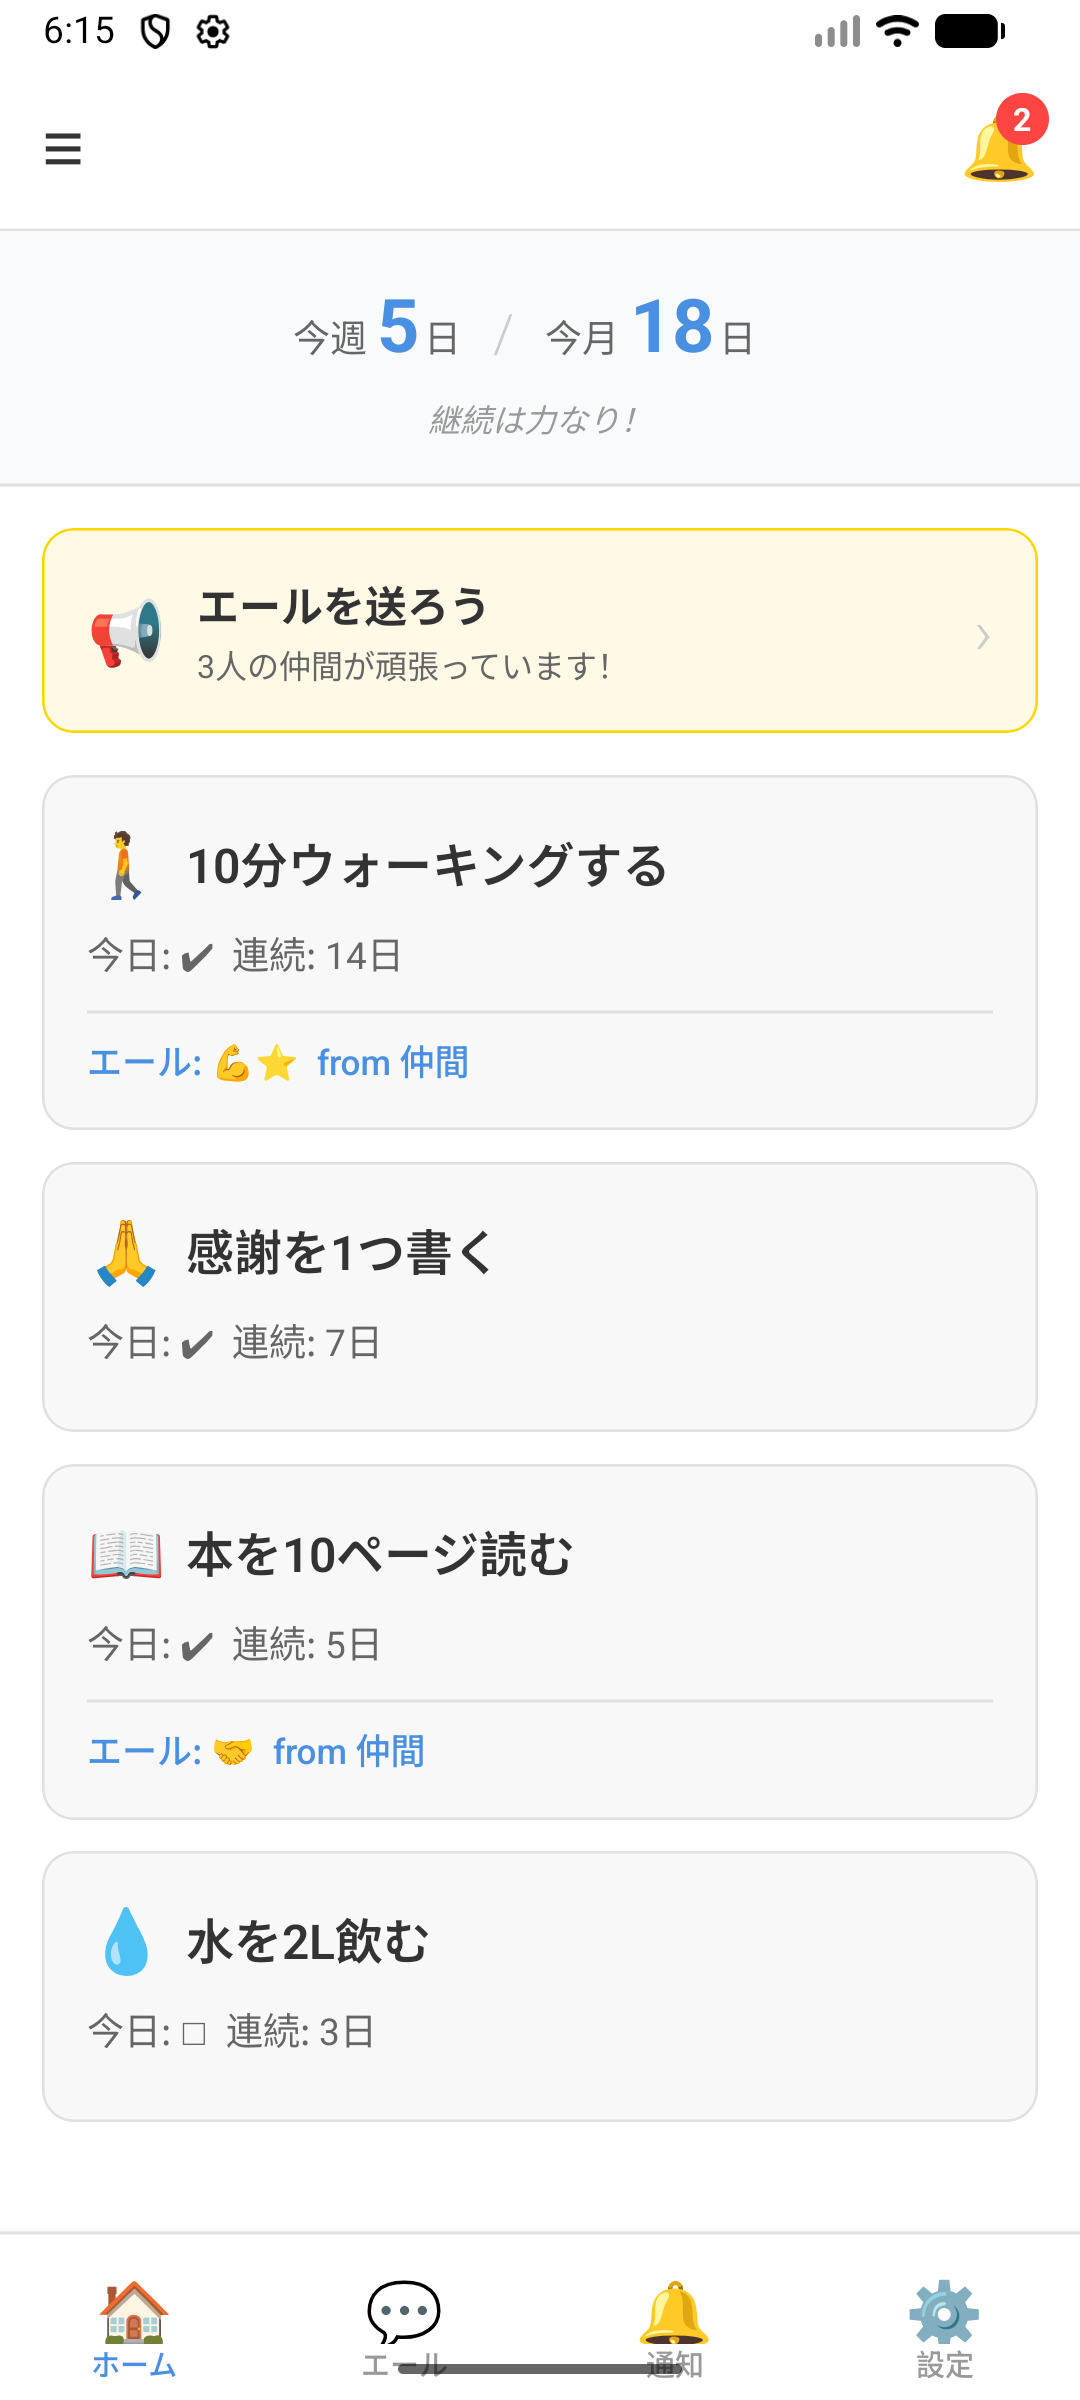The image size is (1080, 2400).
Task: Tap the open book reading icon
Action: [x=126, y=1555]
